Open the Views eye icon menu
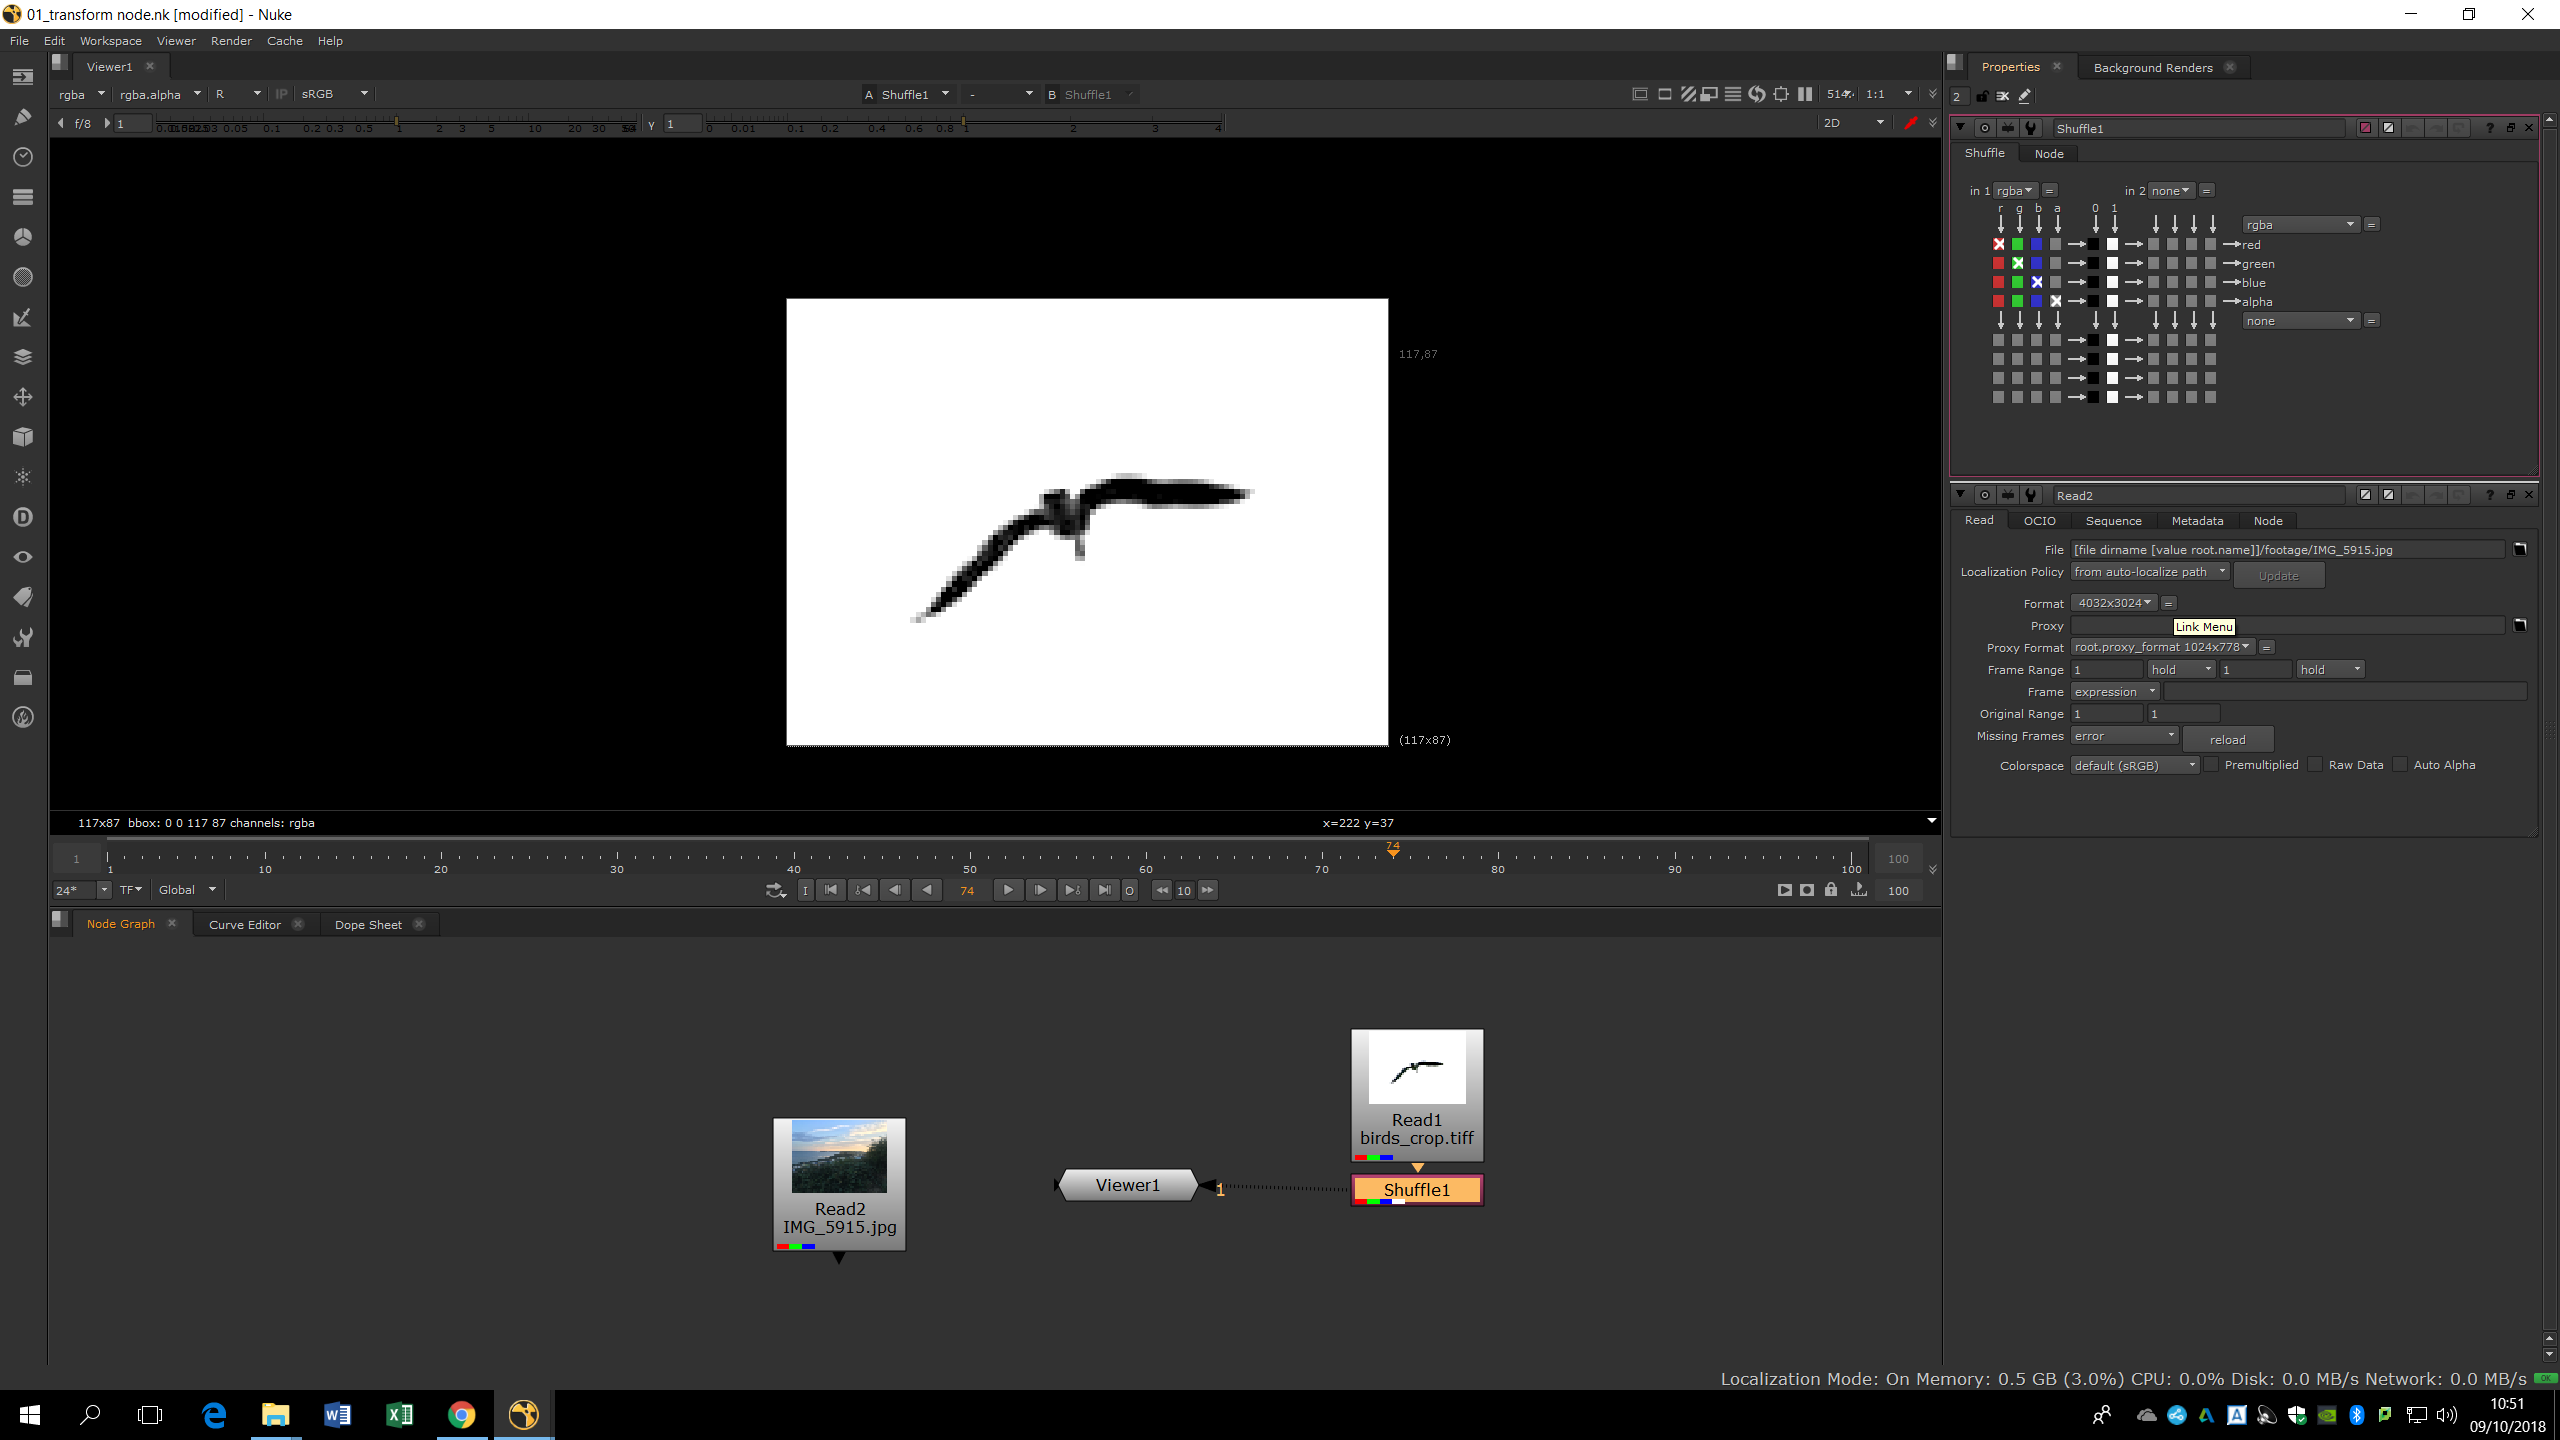 pos(23,557)
